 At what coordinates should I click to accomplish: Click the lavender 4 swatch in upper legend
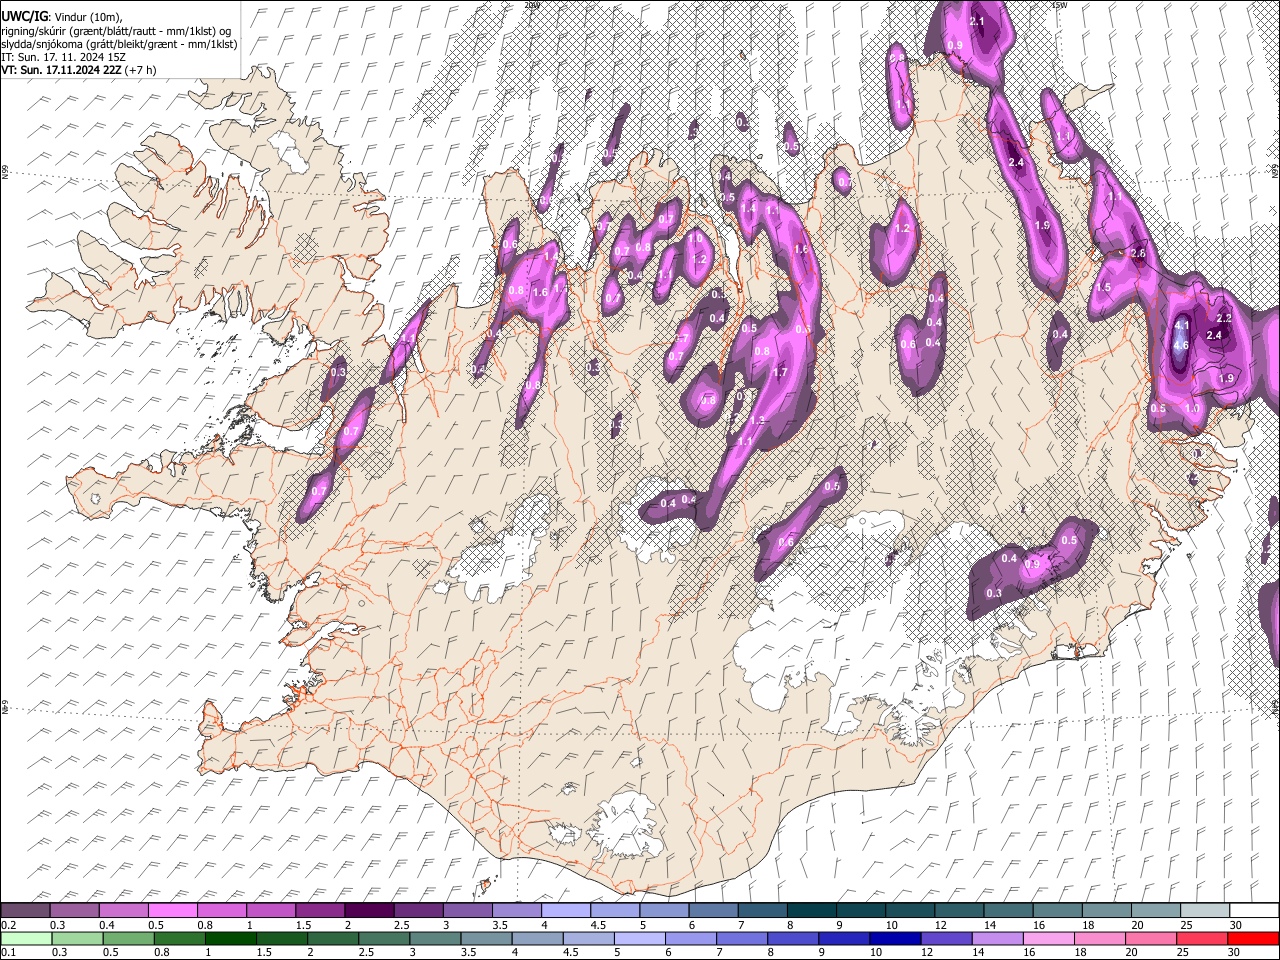[564, 910]
